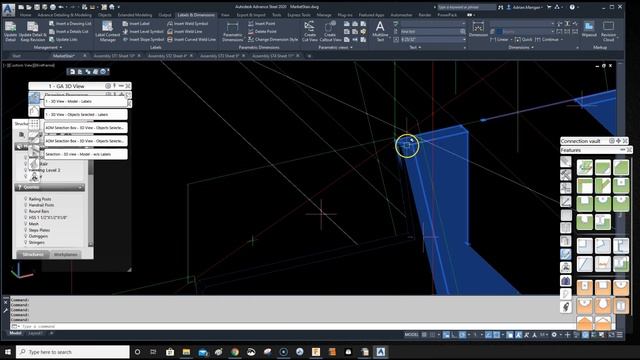
Task: Click Insert a Drawing List
Action: click(x=69, y=24)
